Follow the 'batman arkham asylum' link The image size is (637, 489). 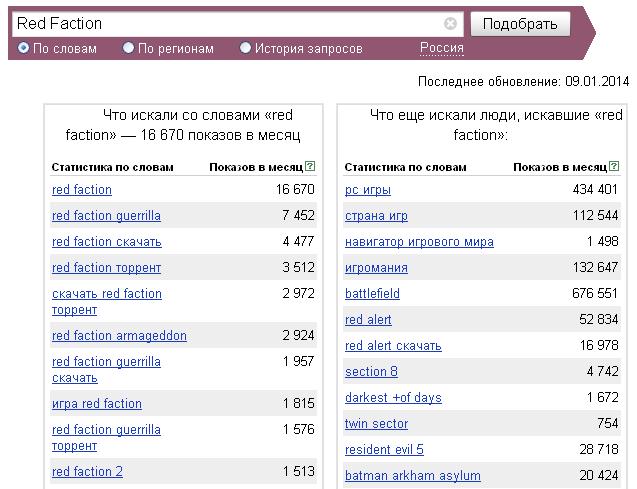413,476
